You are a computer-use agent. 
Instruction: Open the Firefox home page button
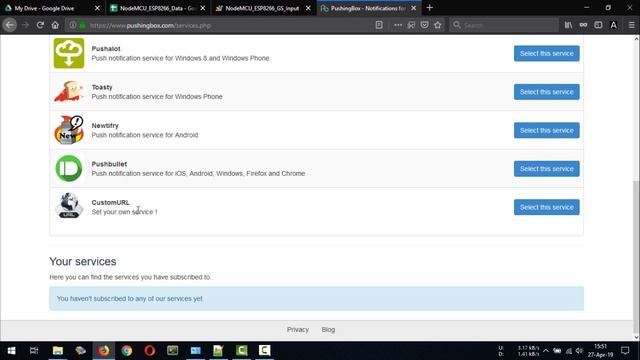click(55, 25)
